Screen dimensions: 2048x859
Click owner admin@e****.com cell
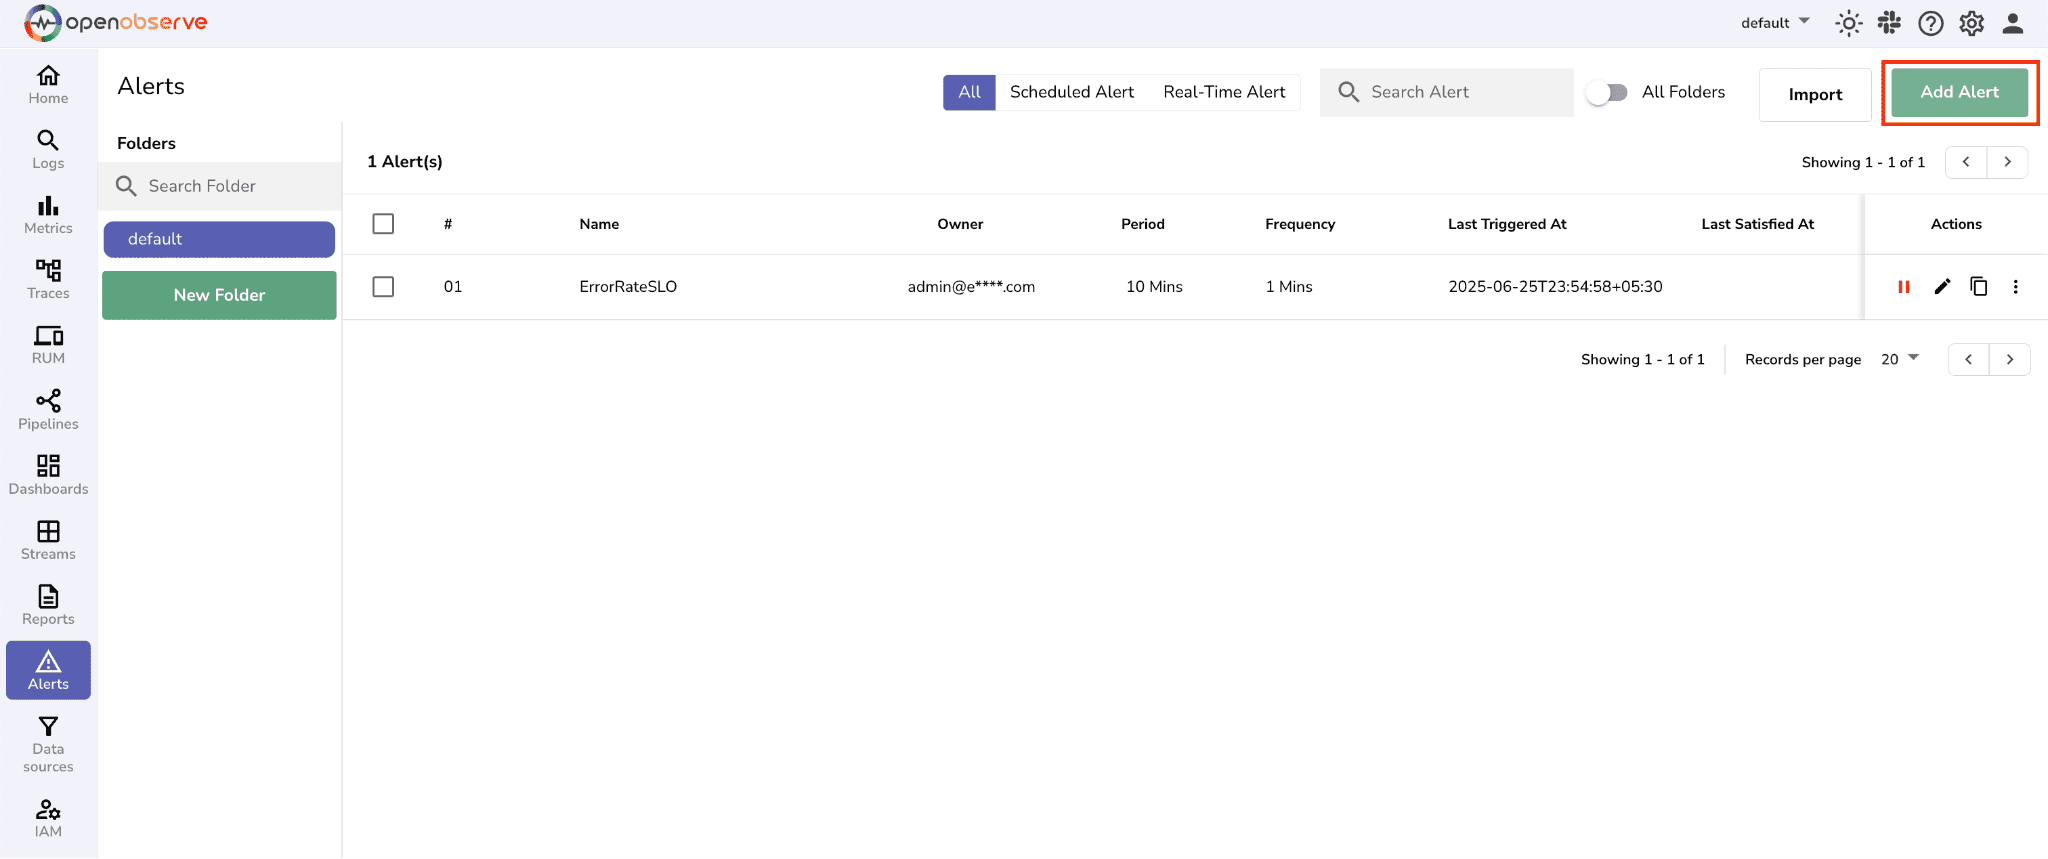click(971, 287)
